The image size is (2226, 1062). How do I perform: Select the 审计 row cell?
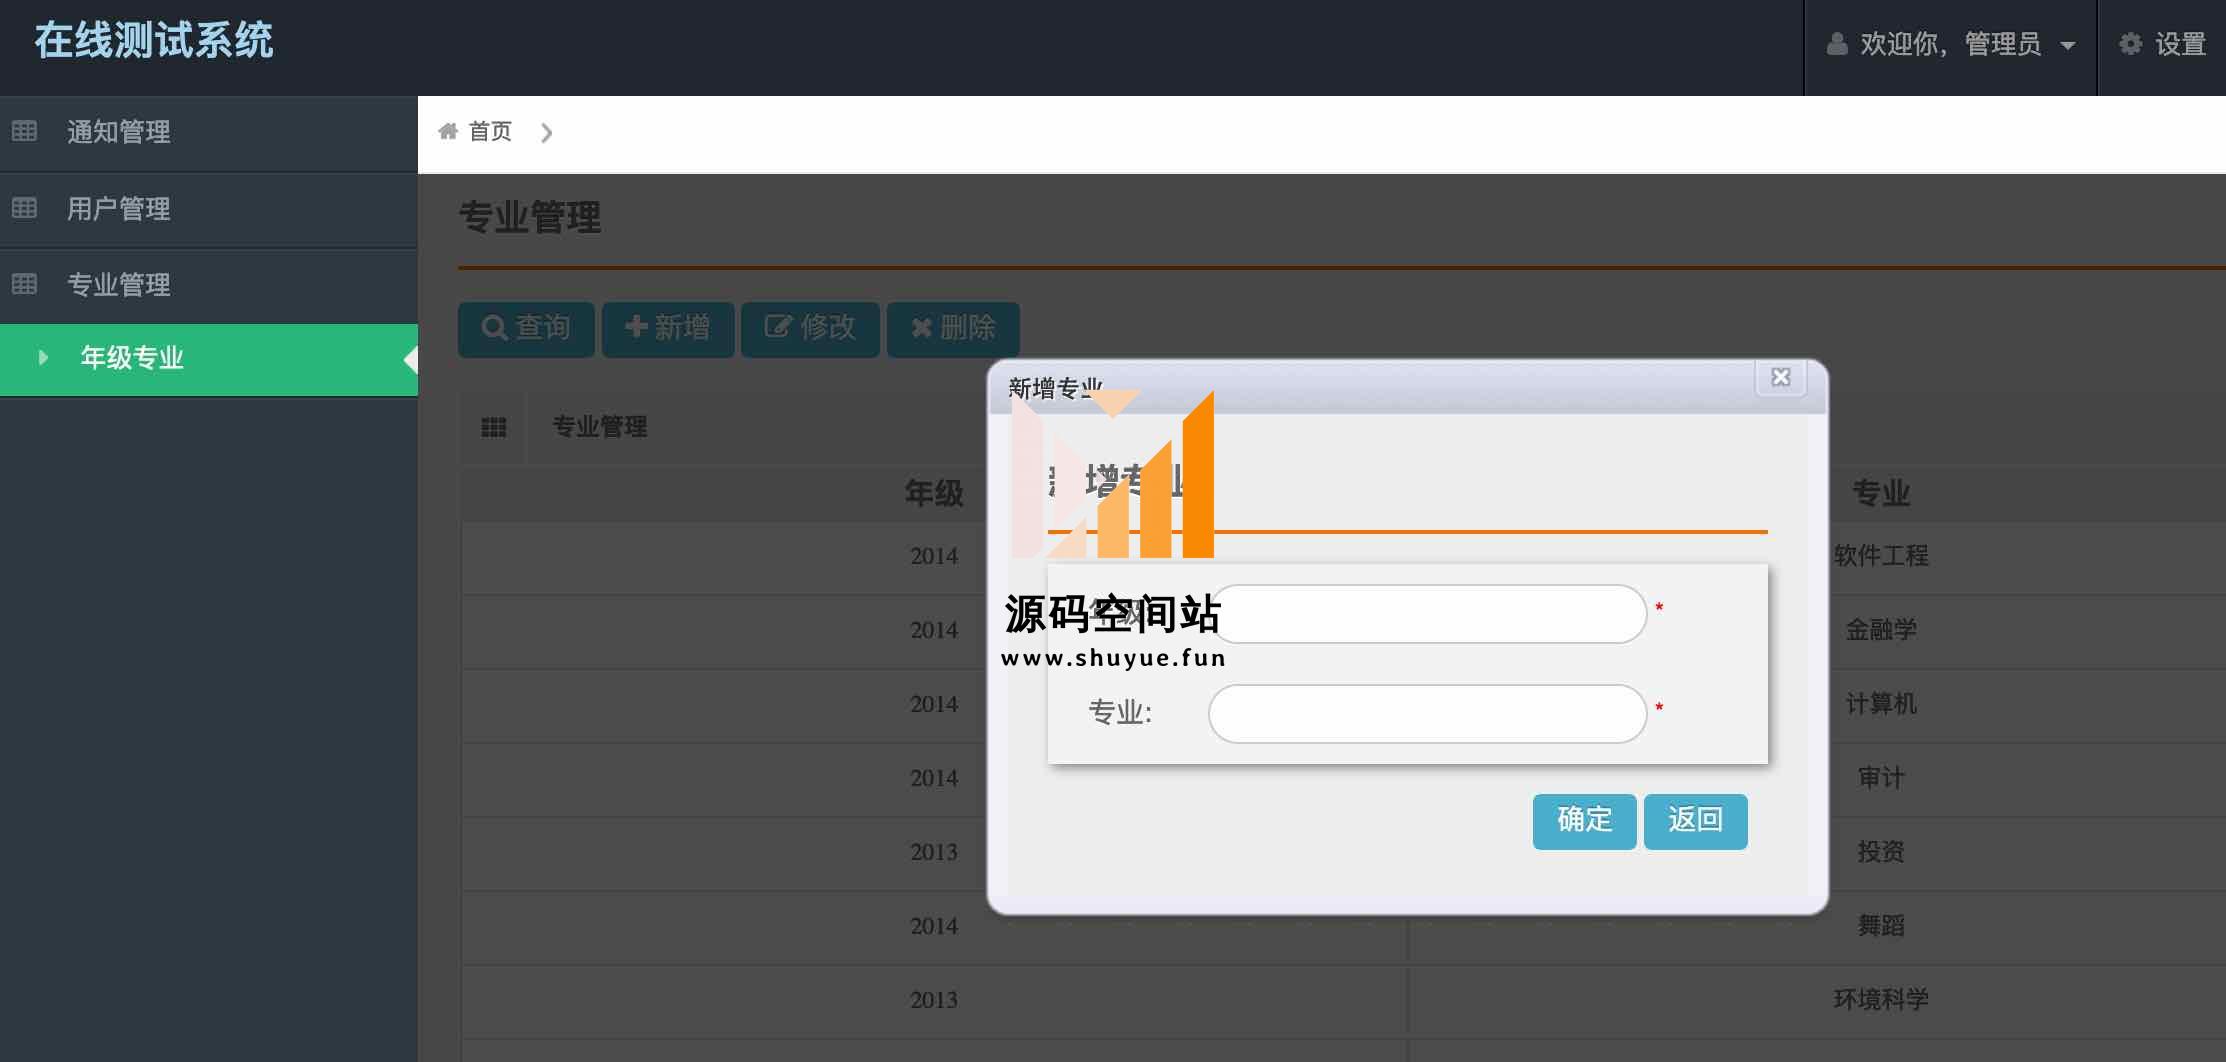tap(1881, 778)
